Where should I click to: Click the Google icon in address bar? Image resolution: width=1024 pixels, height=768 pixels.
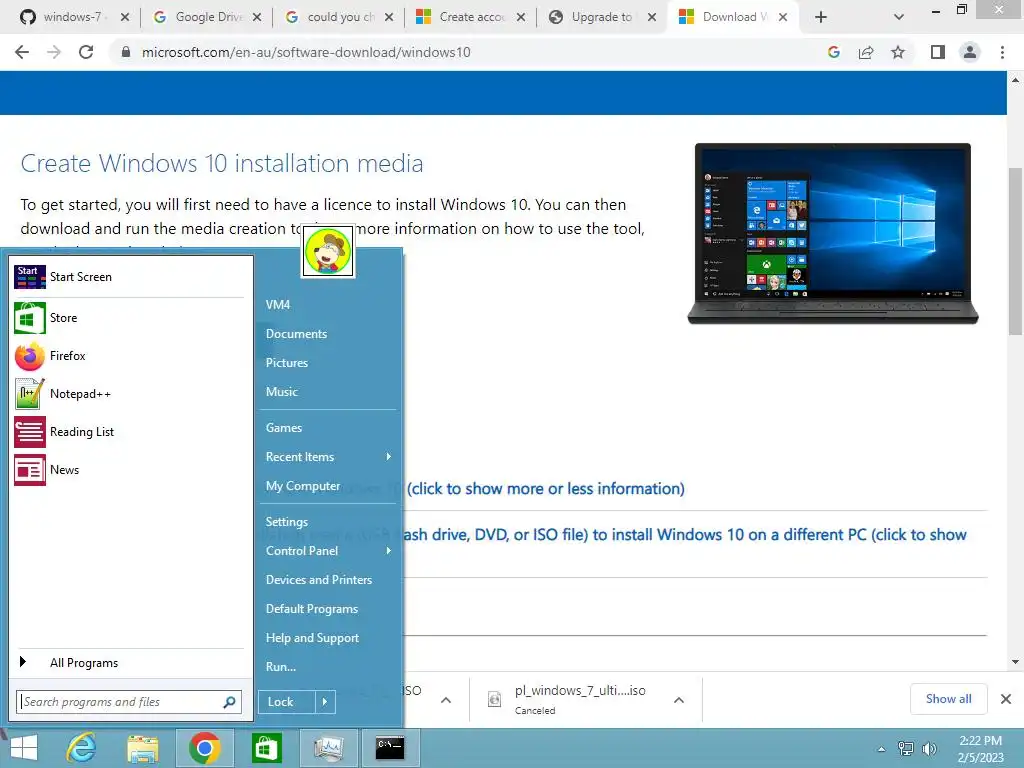(x=834, y=52)
